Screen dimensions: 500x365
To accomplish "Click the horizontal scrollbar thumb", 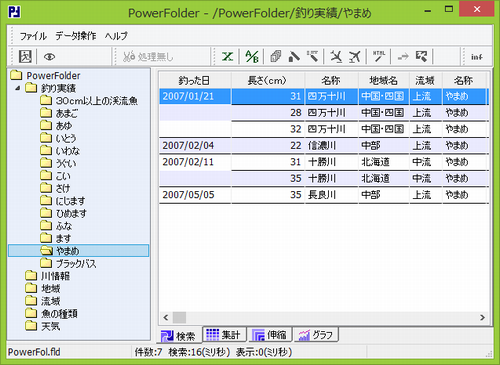I will click(179, 318).
